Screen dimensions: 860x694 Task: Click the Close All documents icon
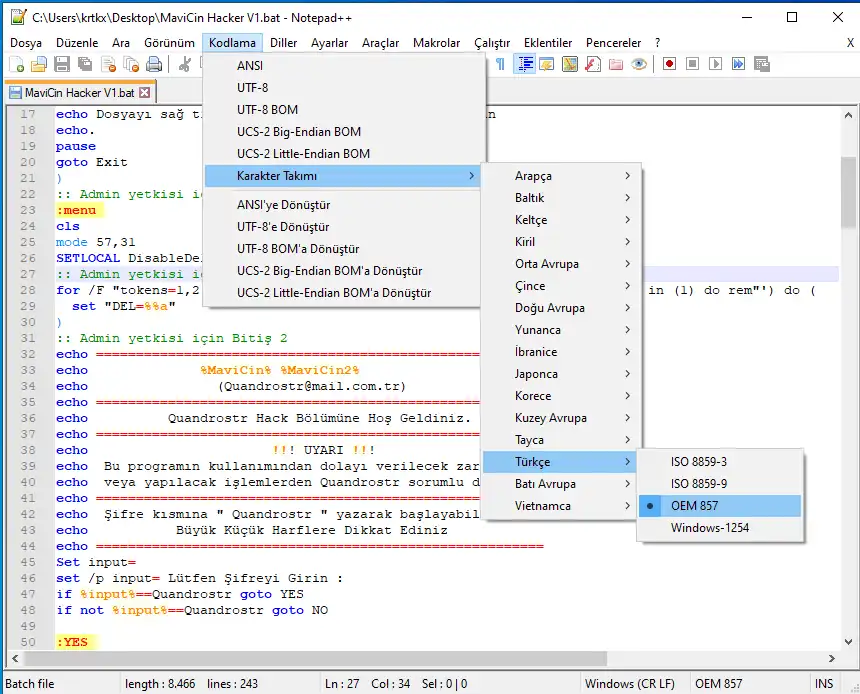[131, 65]
